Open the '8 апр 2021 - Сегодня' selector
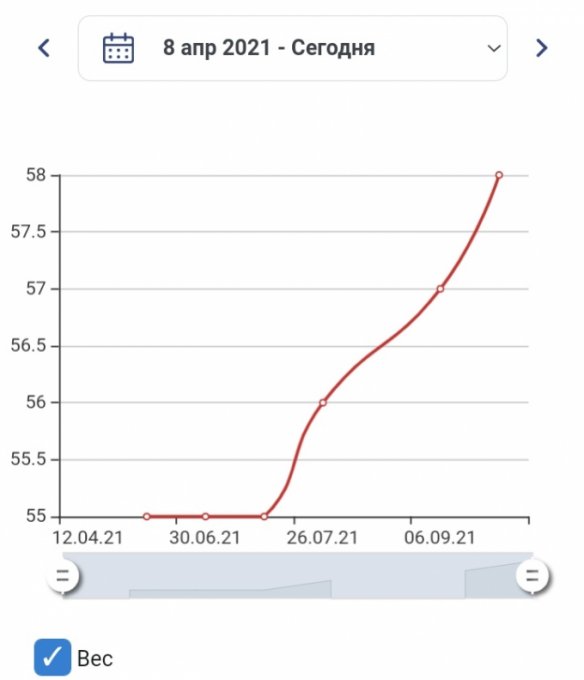Screen dimensions: 584x680 coord(293,48)
